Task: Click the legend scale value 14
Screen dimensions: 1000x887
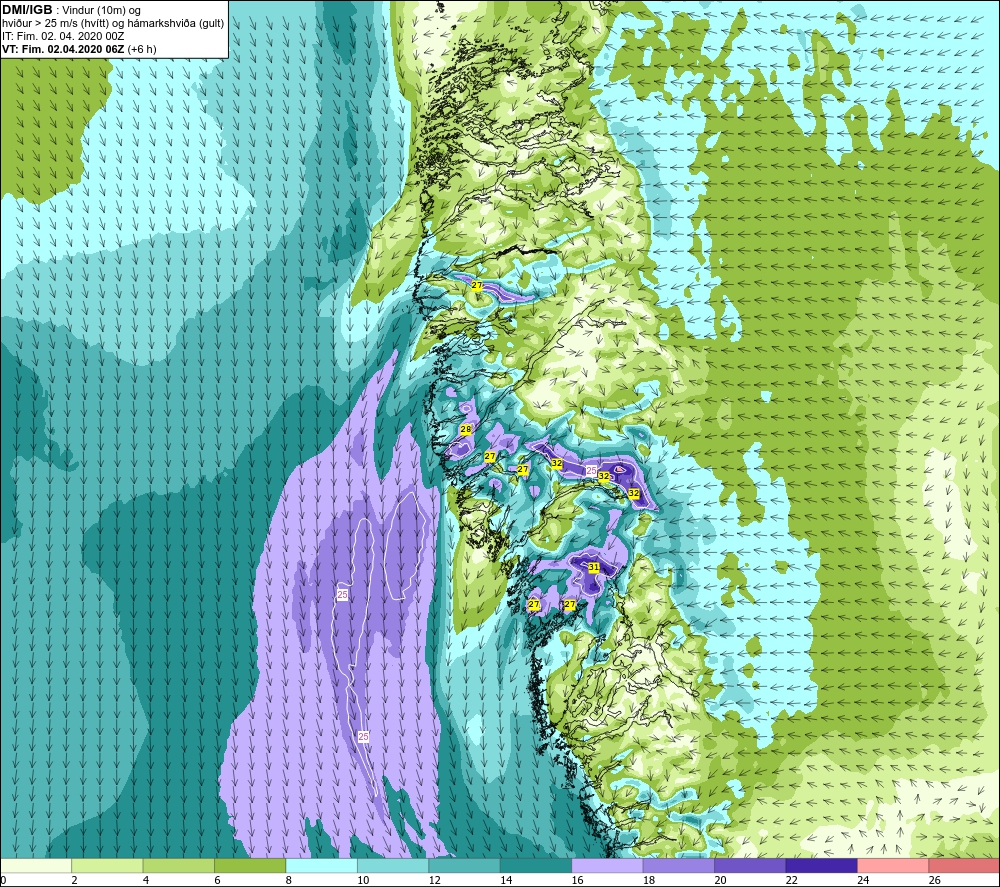Action: (x=506, y=880)
